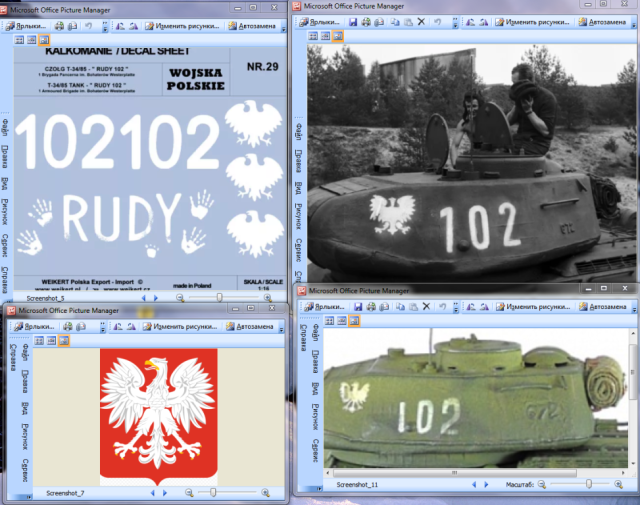Open toolbar options after Автозамена in tank photo window
Viewport: 640px width, 505px height.
pyautogui.click(x=634, y=23)
